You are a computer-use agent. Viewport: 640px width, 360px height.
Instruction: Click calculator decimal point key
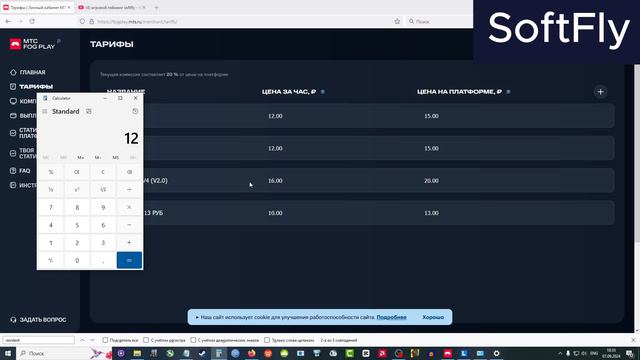[103, 260]
